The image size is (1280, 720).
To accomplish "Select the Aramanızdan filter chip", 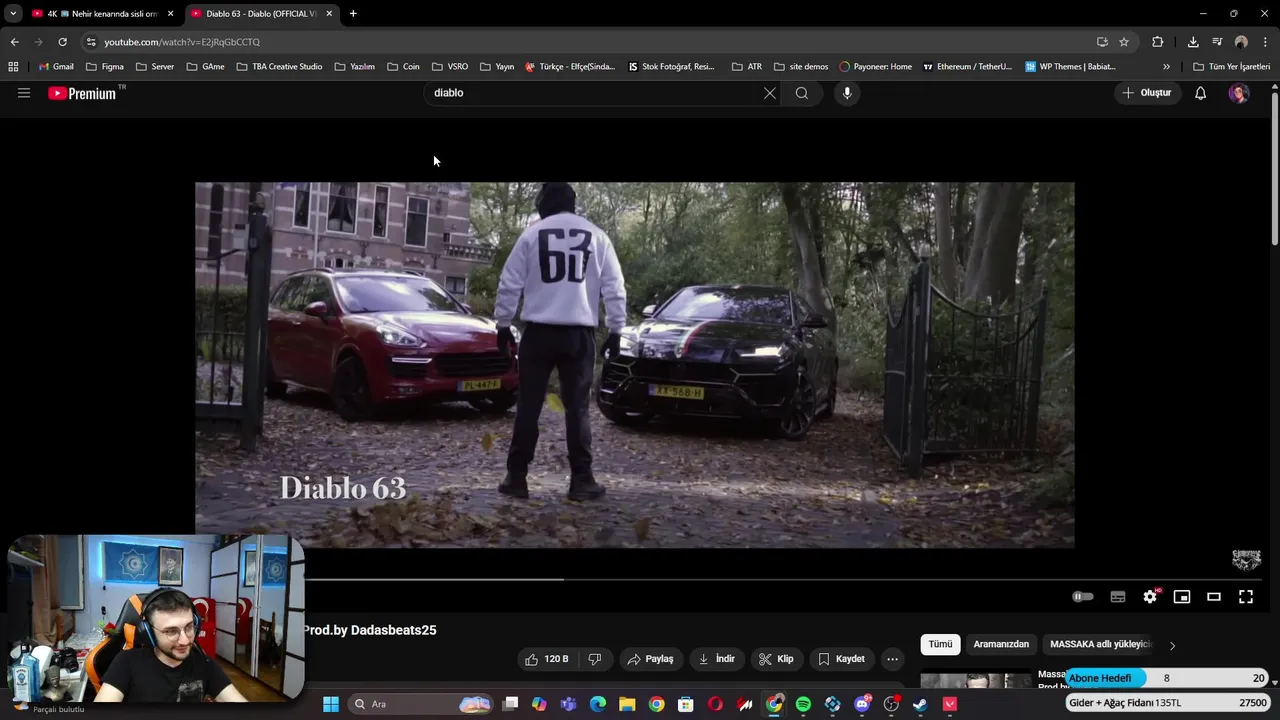I will 1001,645.
